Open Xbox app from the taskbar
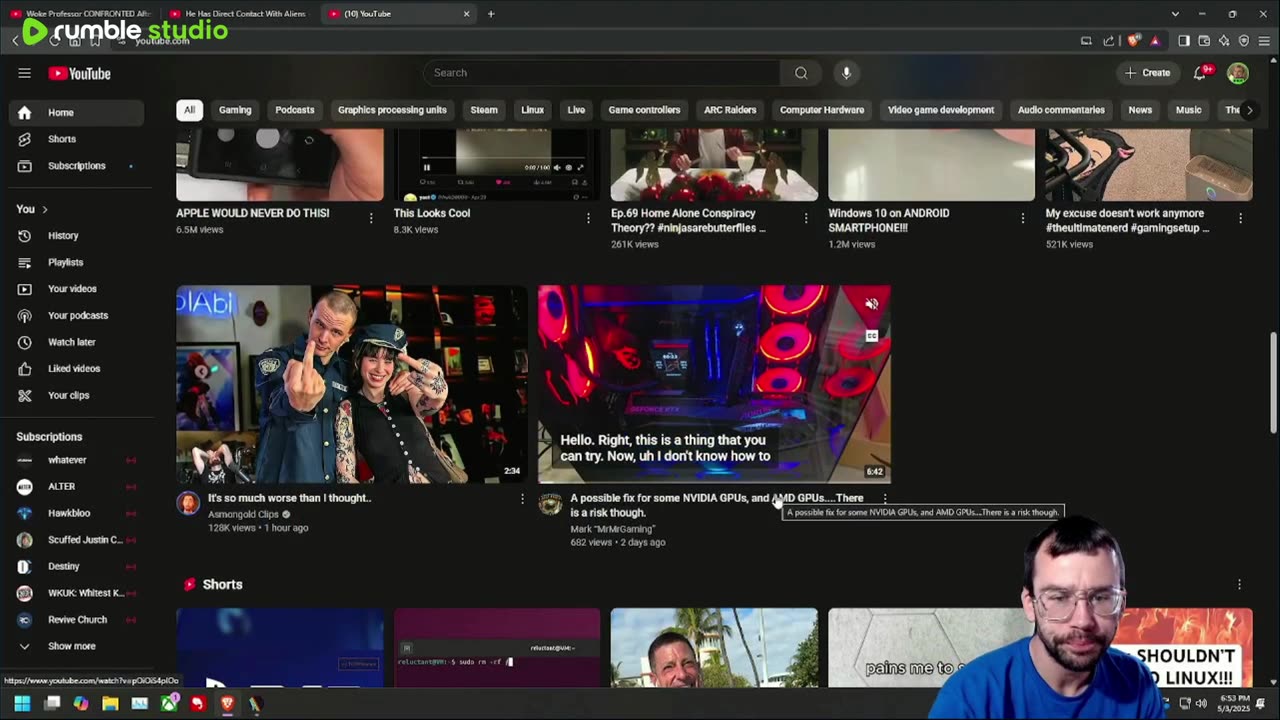The height and width of the screenshot is (720, 1280). [169, 704]
